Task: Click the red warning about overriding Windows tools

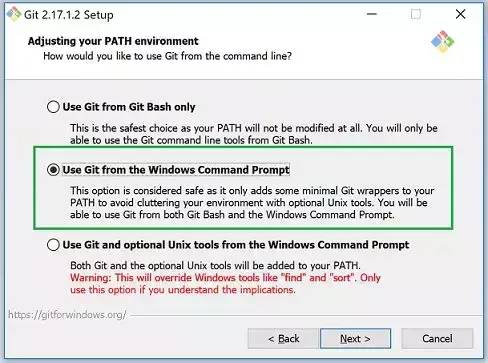Action: tap(225, 284)
